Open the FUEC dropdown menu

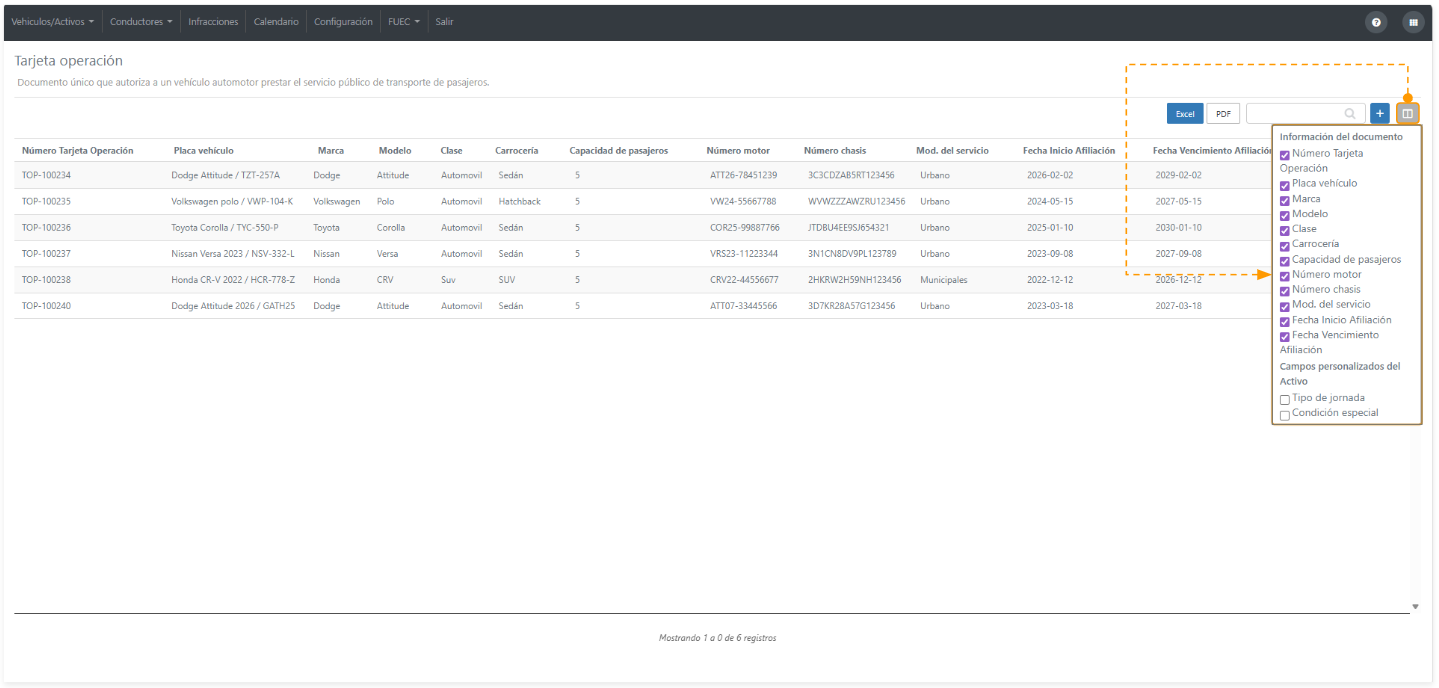coord(404,22)
